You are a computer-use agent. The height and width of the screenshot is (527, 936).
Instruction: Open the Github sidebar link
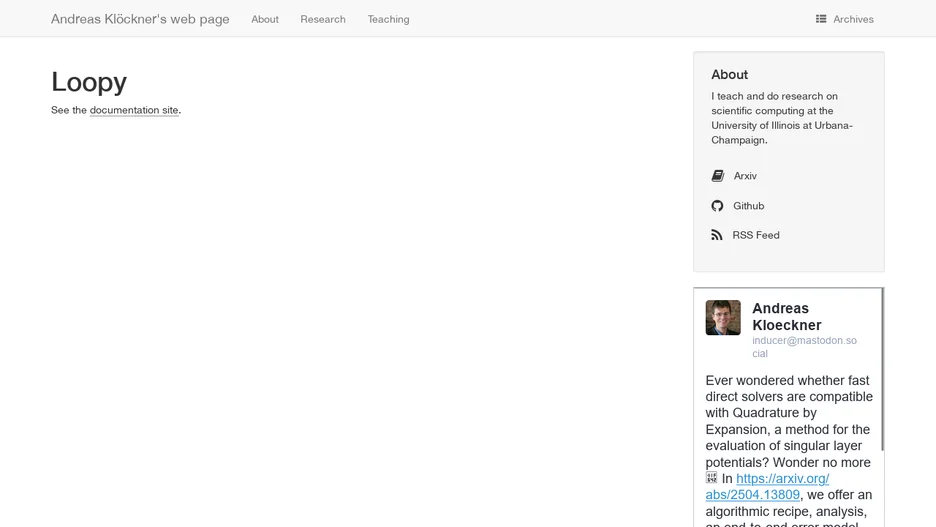[749, 205]
